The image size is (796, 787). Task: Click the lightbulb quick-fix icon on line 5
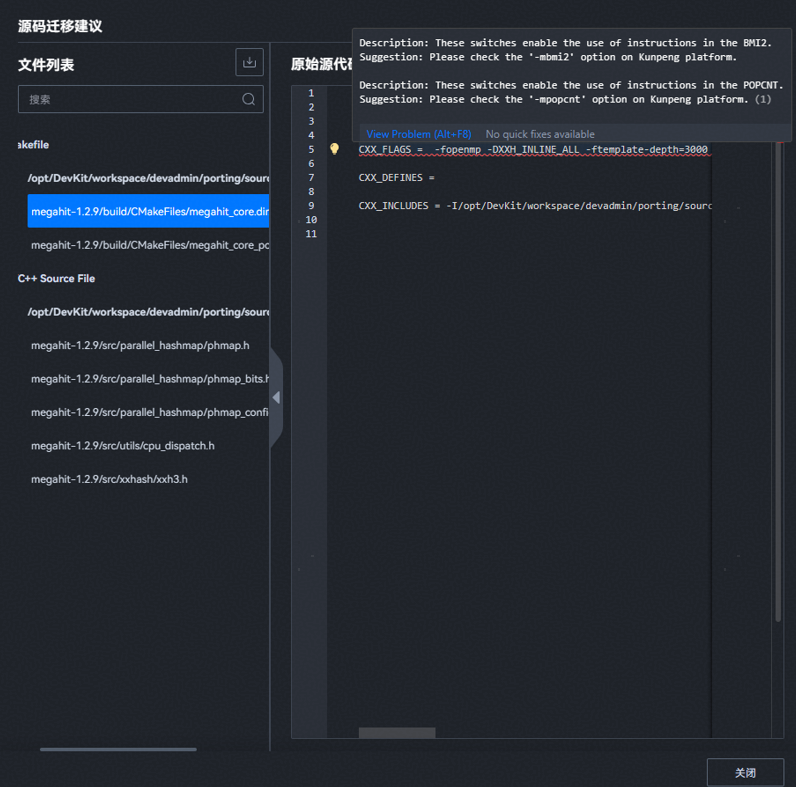click(335, 149)
